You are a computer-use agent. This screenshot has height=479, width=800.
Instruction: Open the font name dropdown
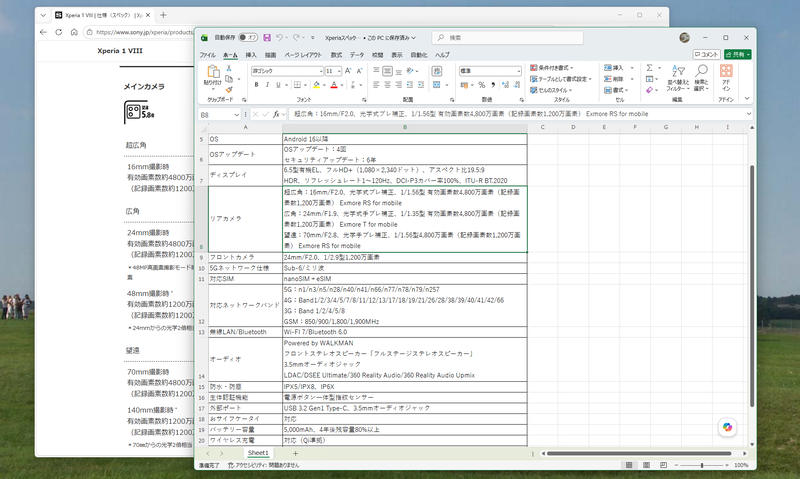(x=321, y=71)
